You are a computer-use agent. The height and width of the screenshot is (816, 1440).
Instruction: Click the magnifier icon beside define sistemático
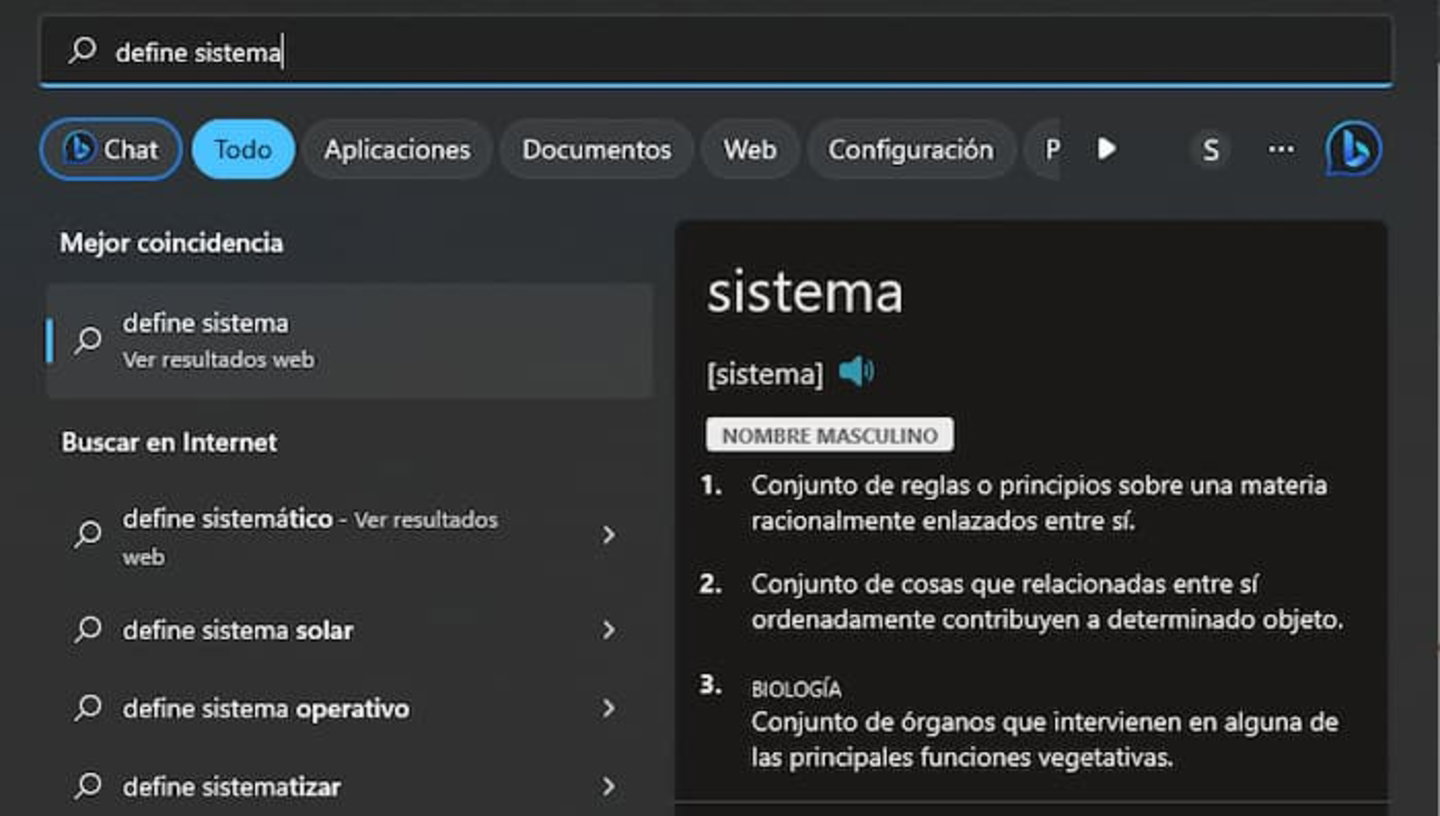(x=88, y=535)
